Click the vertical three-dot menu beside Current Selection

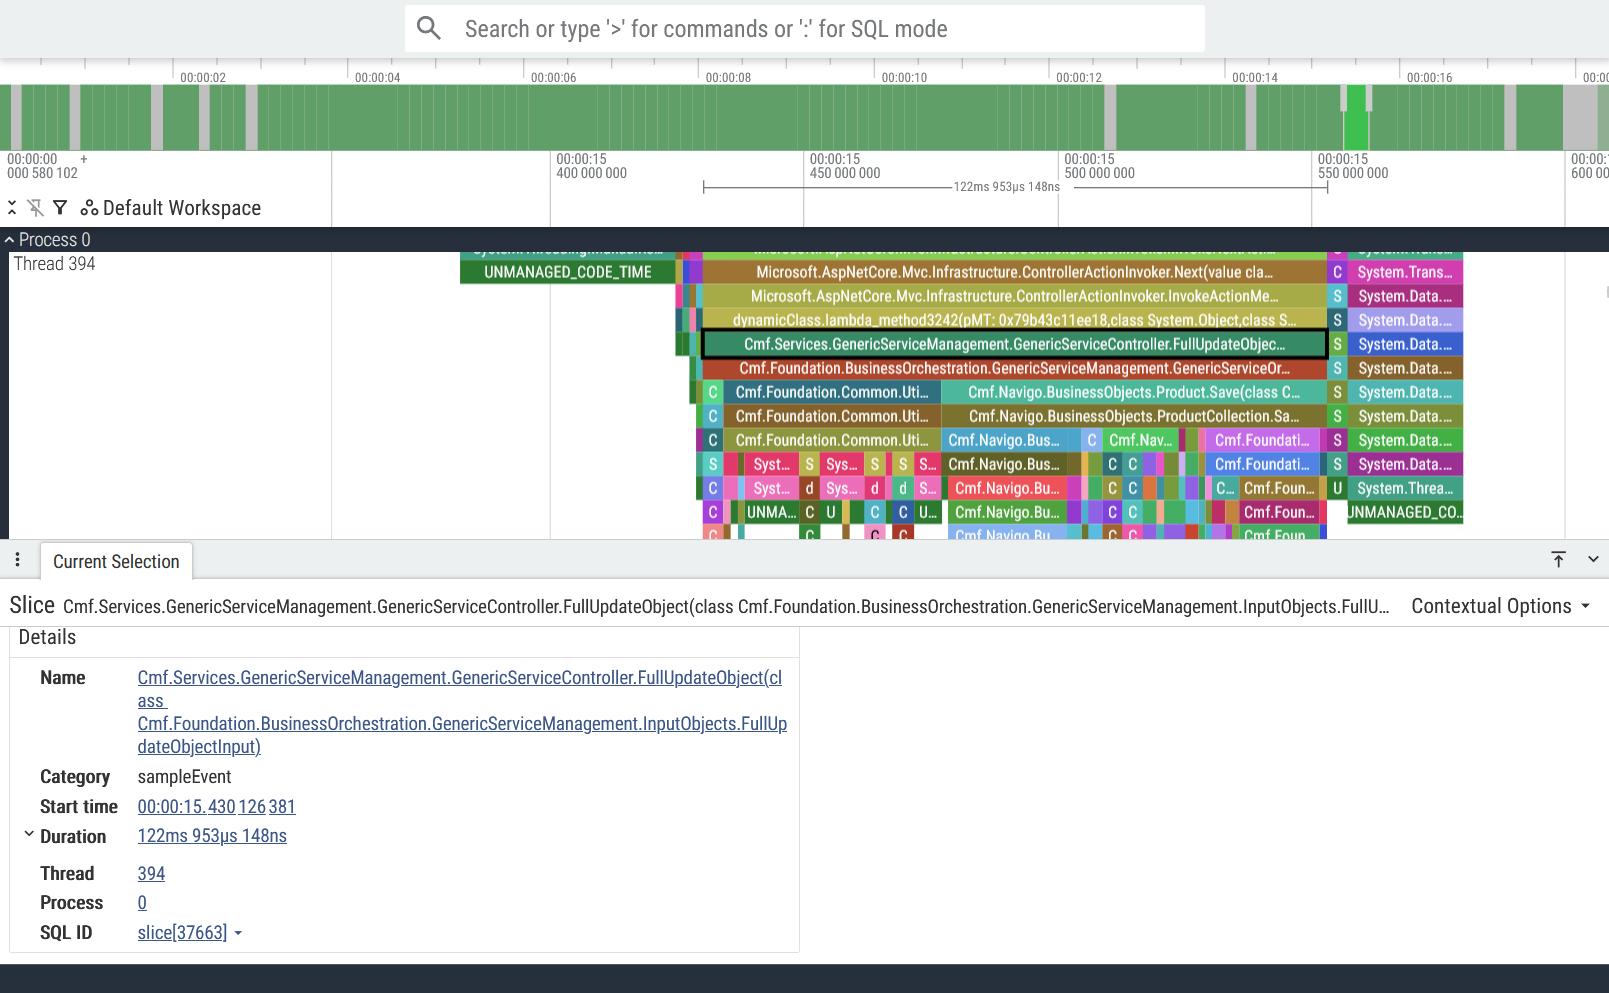pos(16,560)
